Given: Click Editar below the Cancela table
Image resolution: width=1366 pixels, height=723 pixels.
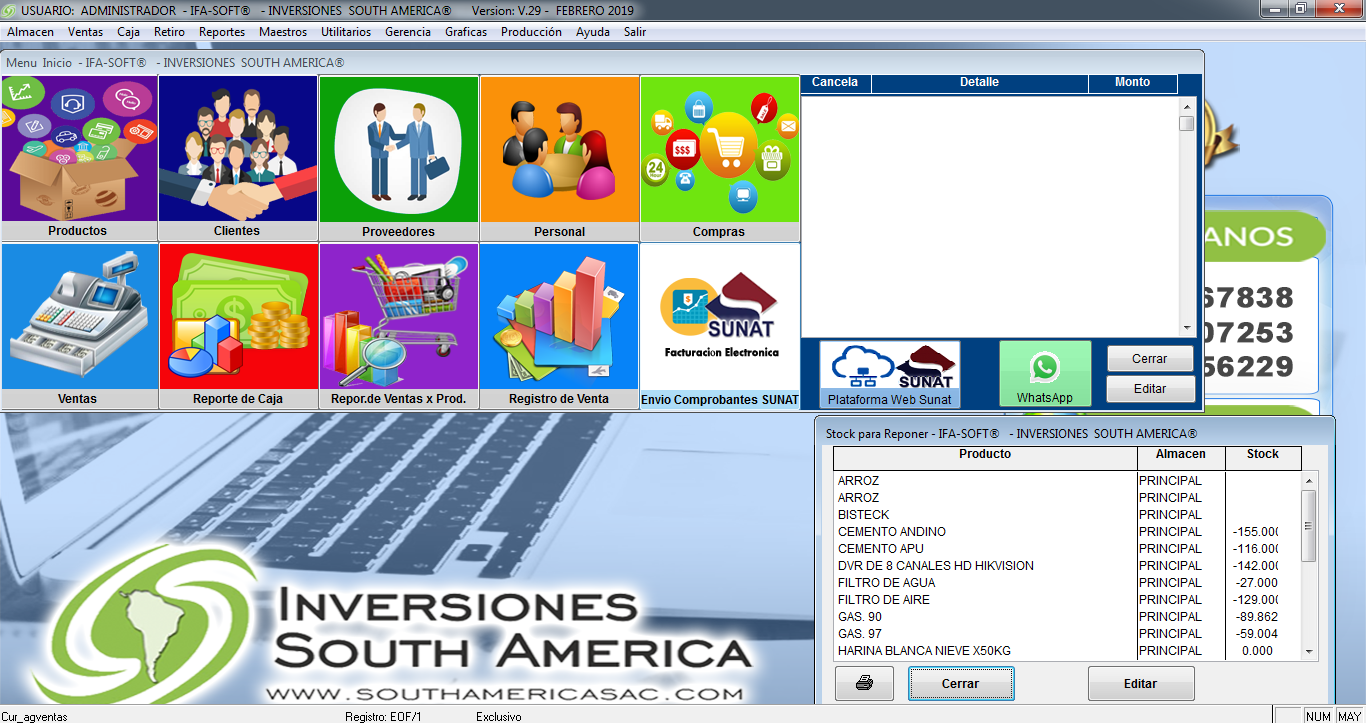Looking at the screenshot, I should (x=1150, y=389).
